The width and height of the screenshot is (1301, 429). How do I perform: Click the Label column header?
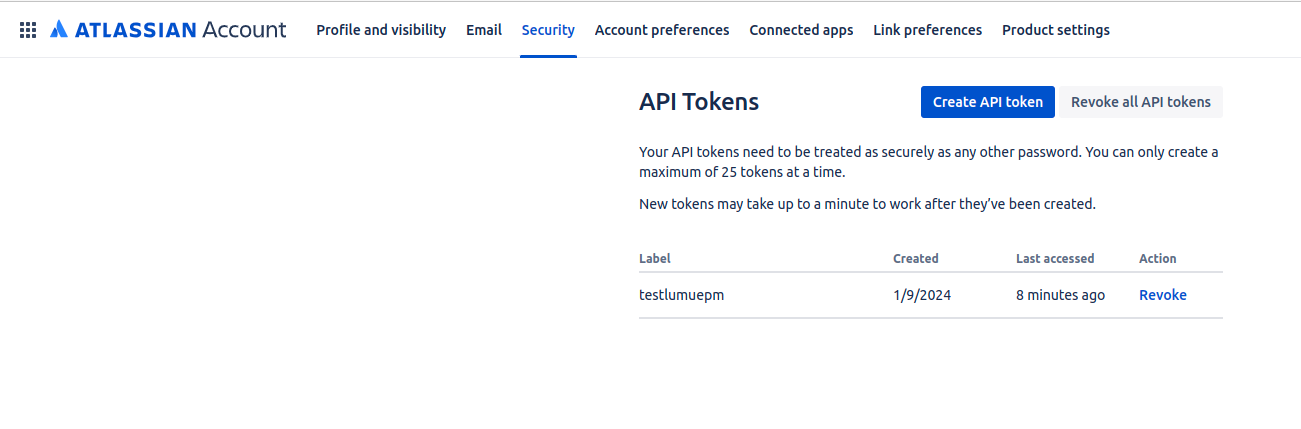click(x=655, y=258)
